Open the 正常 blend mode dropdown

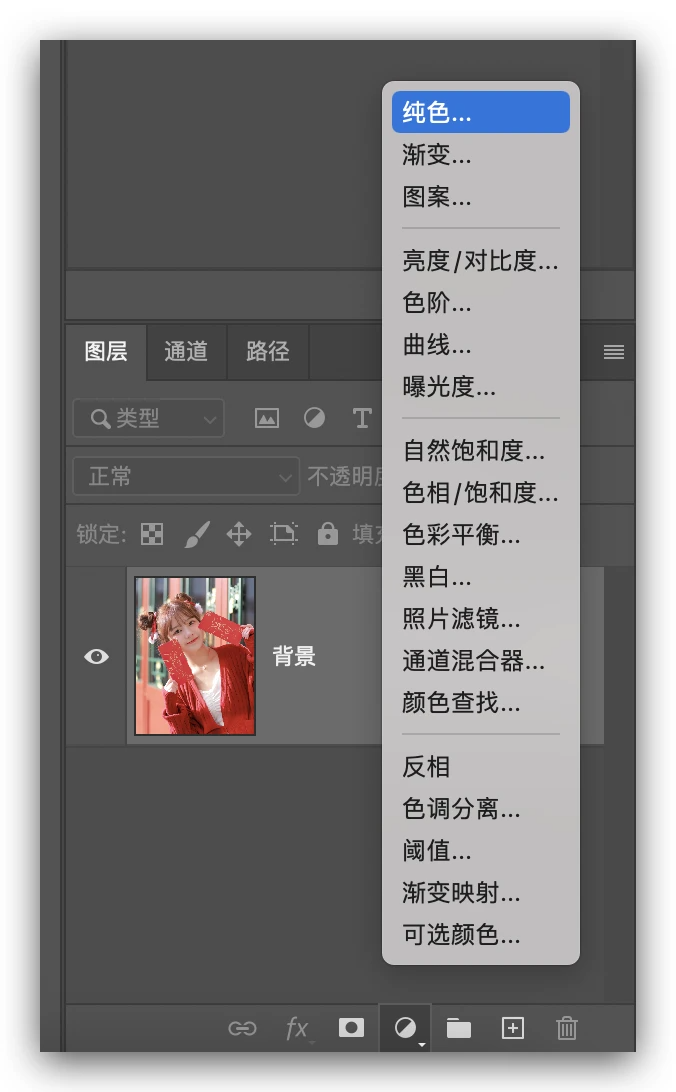coord(186,477)
